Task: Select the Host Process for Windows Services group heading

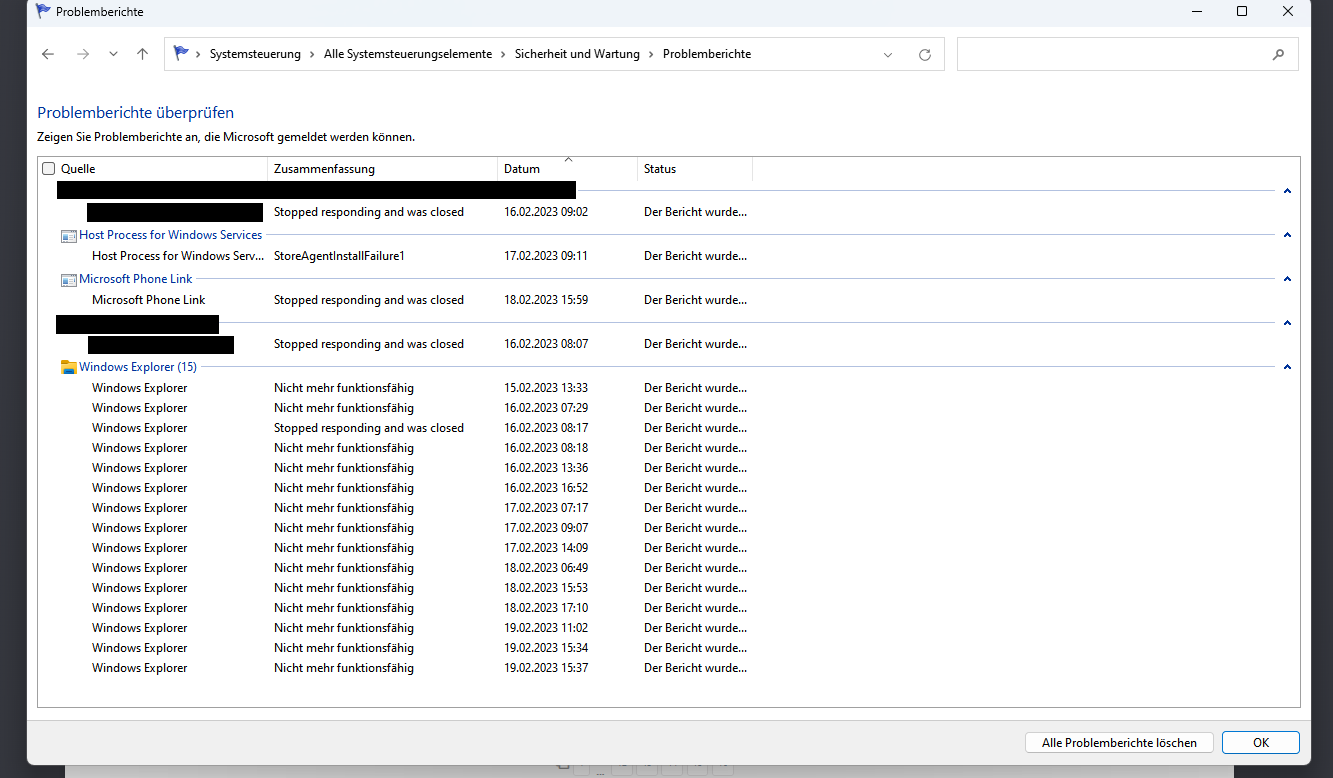Action: coord(170,235)
